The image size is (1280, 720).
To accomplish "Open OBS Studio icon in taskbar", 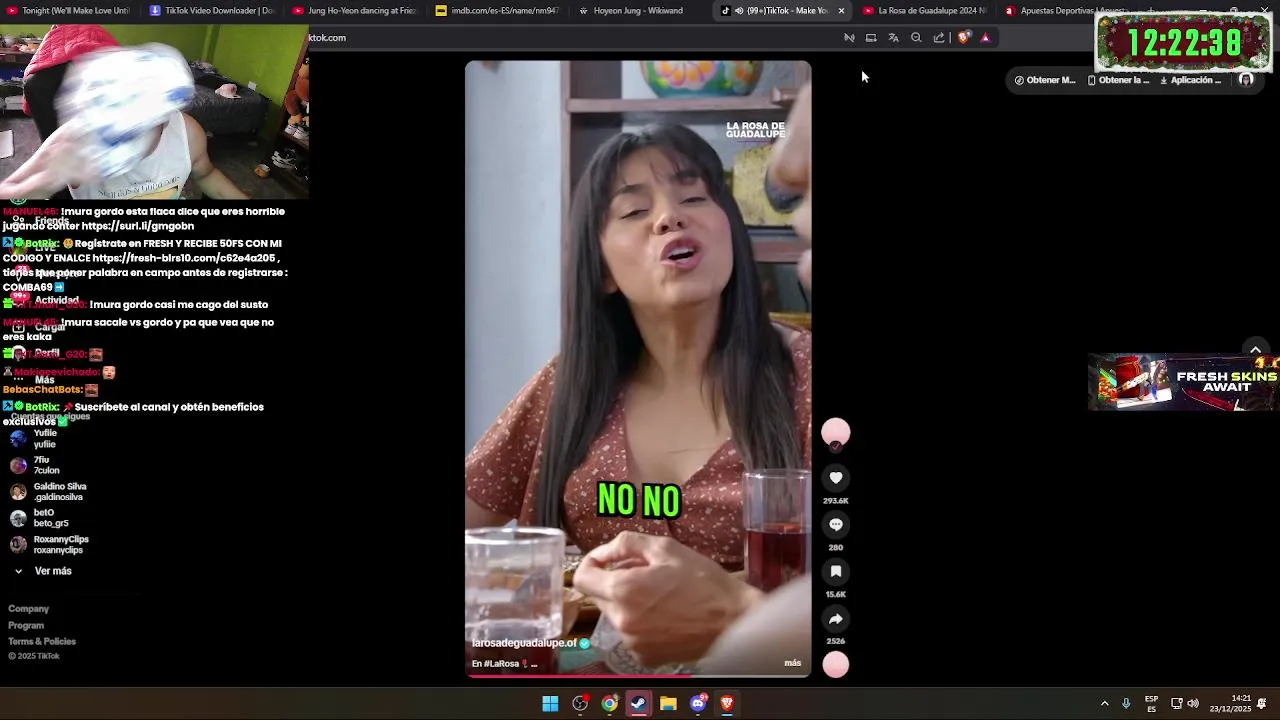I will (580, 704).
